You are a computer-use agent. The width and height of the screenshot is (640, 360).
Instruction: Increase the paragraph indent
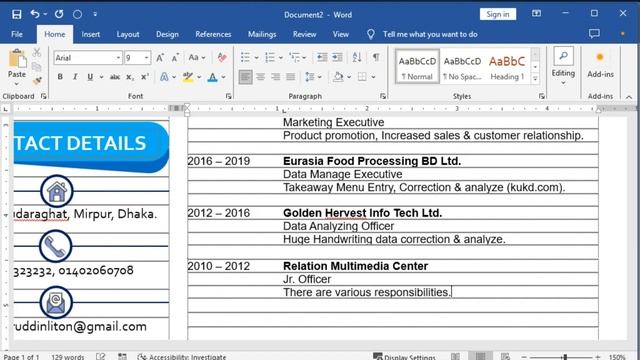pyautogui.click(x=337, y=58)
